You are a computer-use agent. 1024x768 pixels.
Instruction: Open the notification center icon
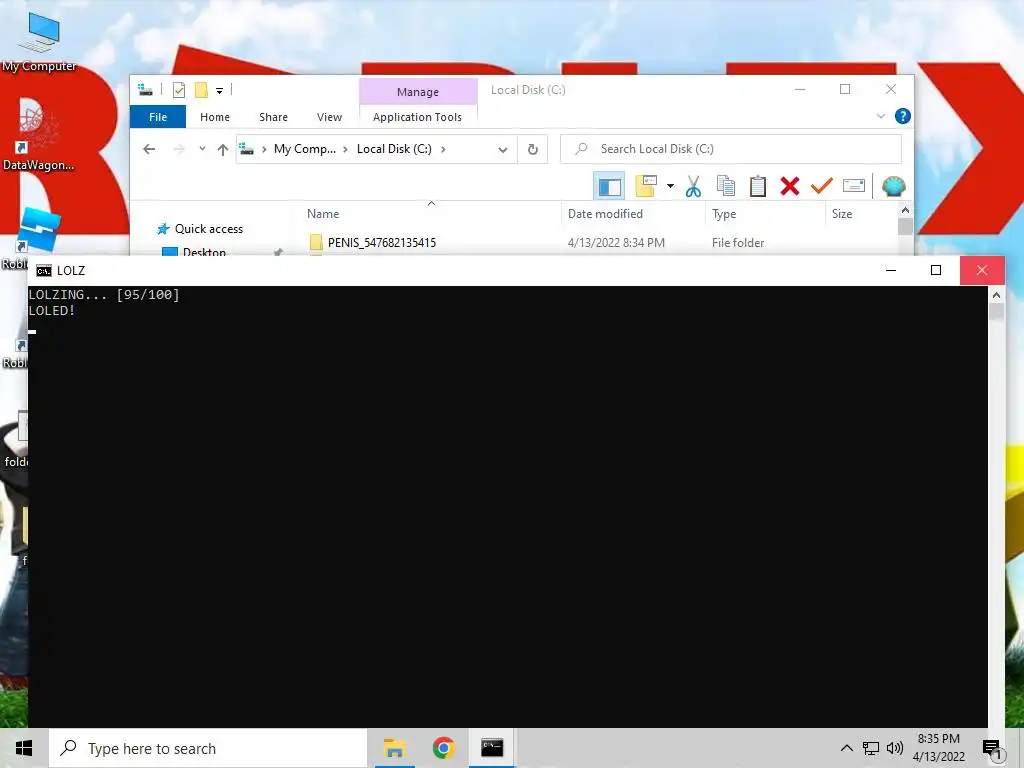(992, 749)
